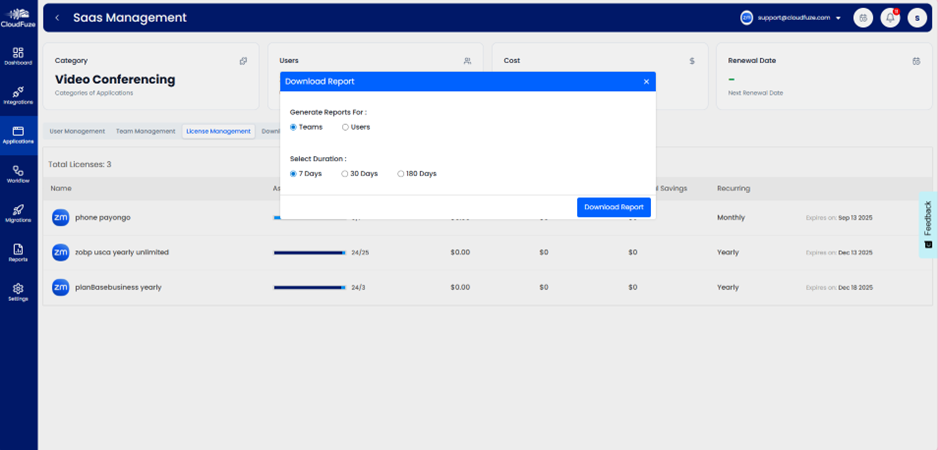Select the Users radio button

tap(346, 127)
